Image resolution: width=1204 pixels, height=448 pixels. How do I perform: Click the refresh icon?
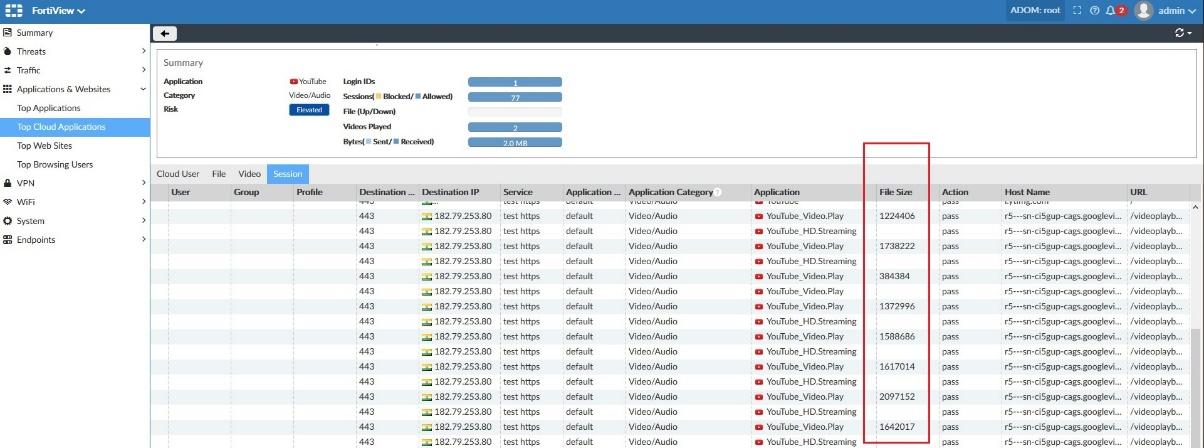point(1181,33)
